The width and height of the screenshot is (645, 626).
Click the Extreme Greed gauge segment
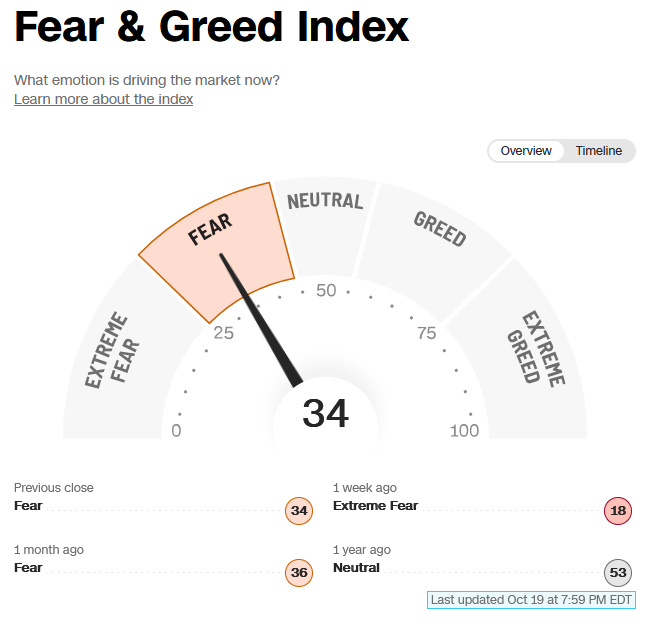[x=531, y=354]
